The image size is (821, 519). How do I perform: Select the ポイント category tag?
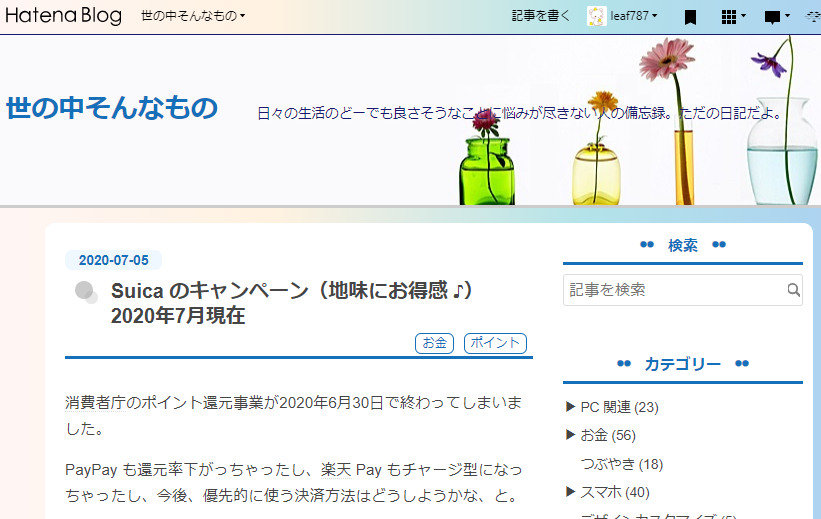coord(495,343)
